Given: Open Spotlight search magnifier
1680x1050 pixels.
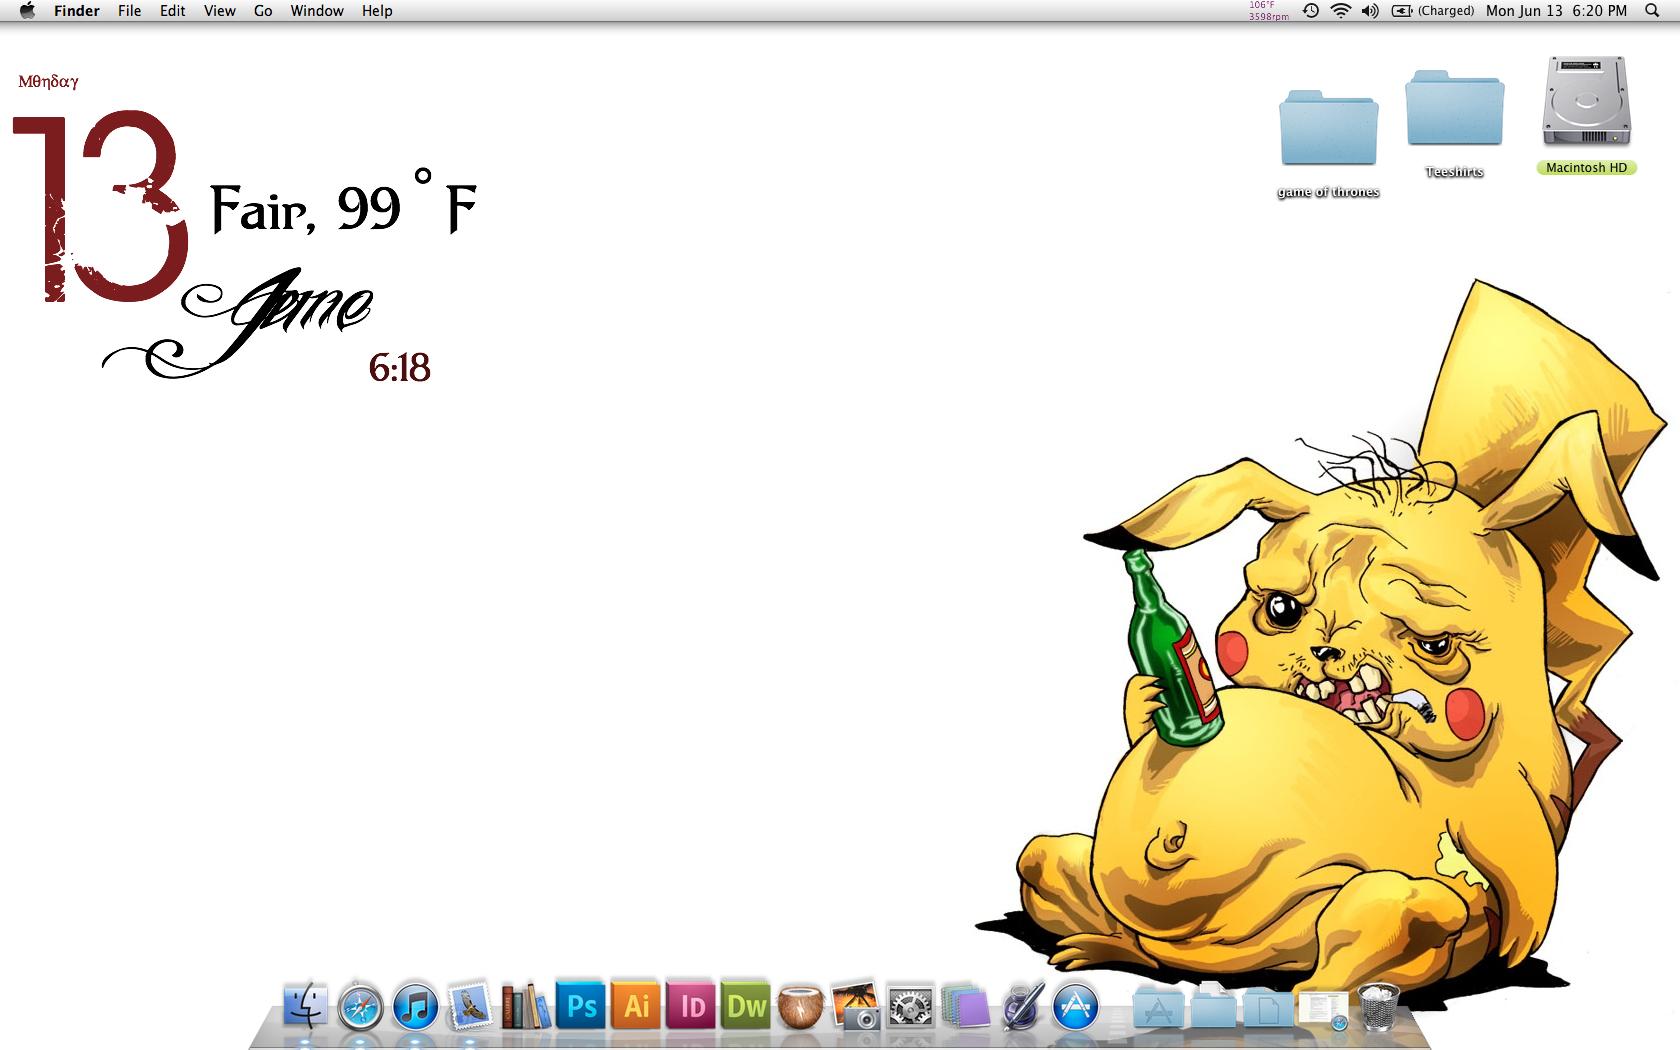Looking at the screenshot, I should (1651, 11).
